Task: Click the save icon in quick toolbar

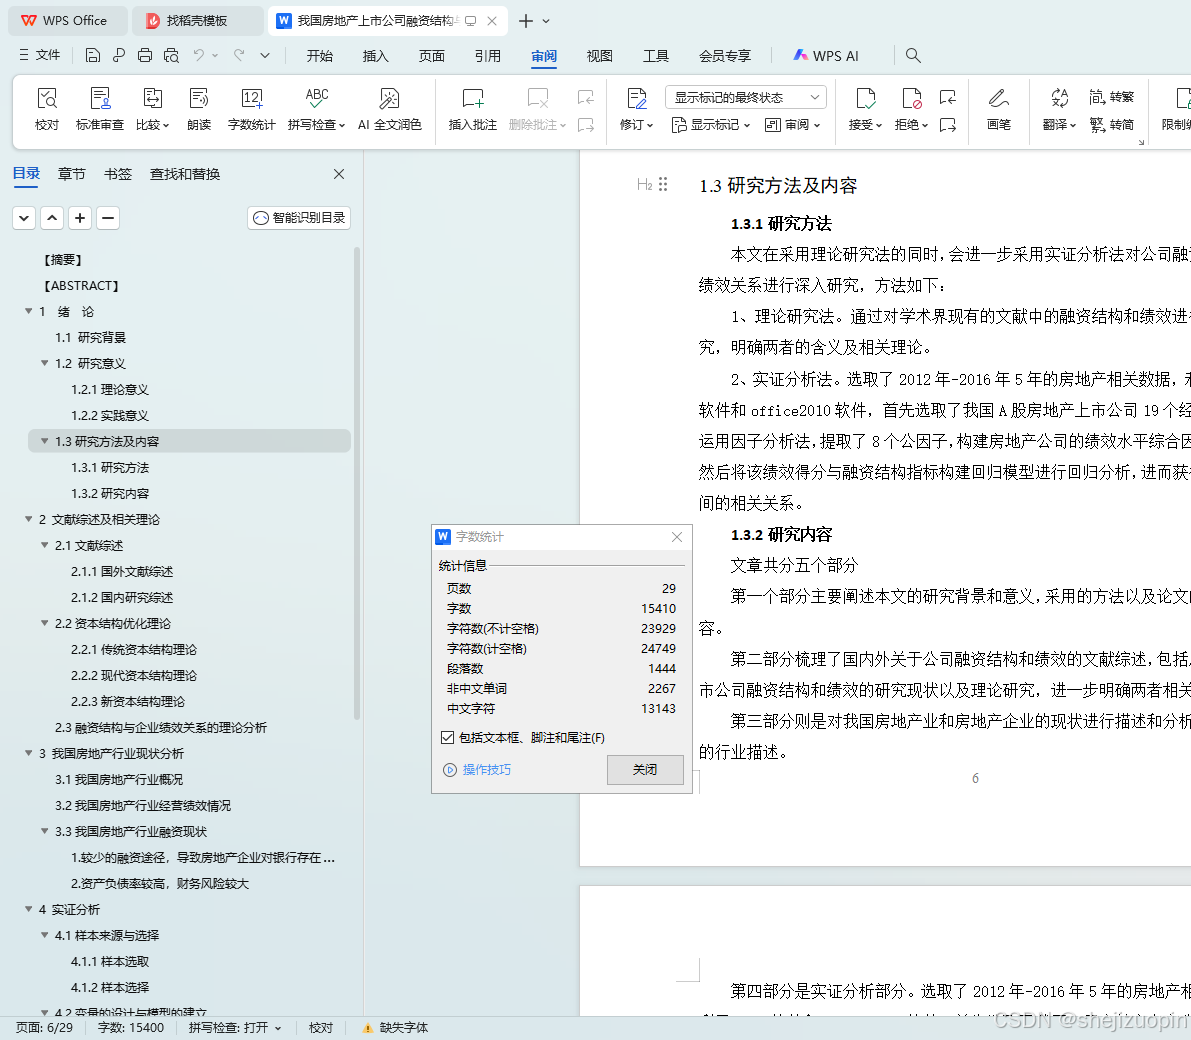Action: [x=93, y=55]
